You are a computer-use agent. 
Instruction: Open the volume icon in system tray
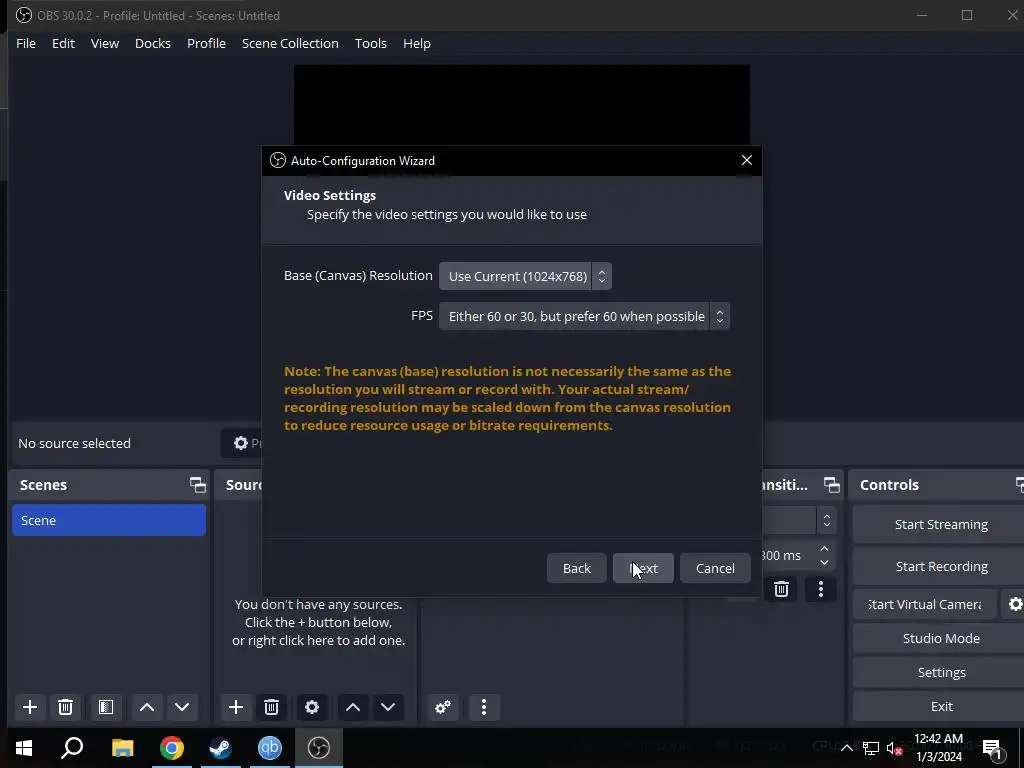895,748
